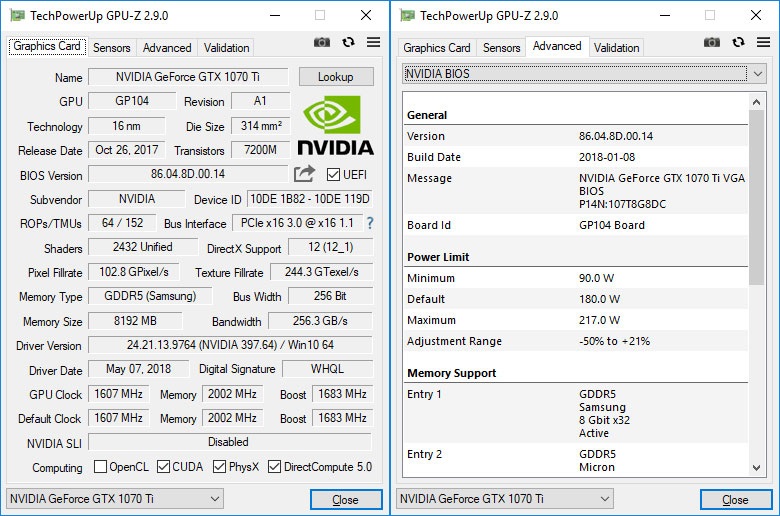Open the hamburger menu in the left window
The width and height of the screenshot is (780, 516).
pyautogui.click(x=373, y=42)
